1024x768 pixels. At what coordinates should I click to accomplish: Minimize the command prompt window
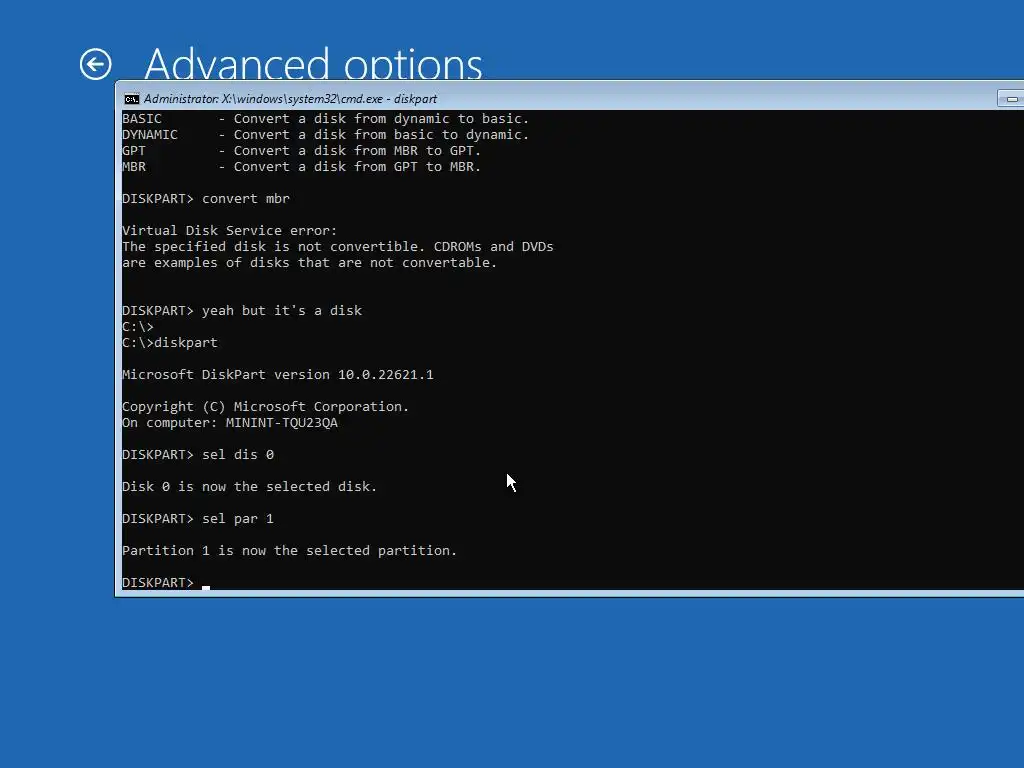(1011, 99)
